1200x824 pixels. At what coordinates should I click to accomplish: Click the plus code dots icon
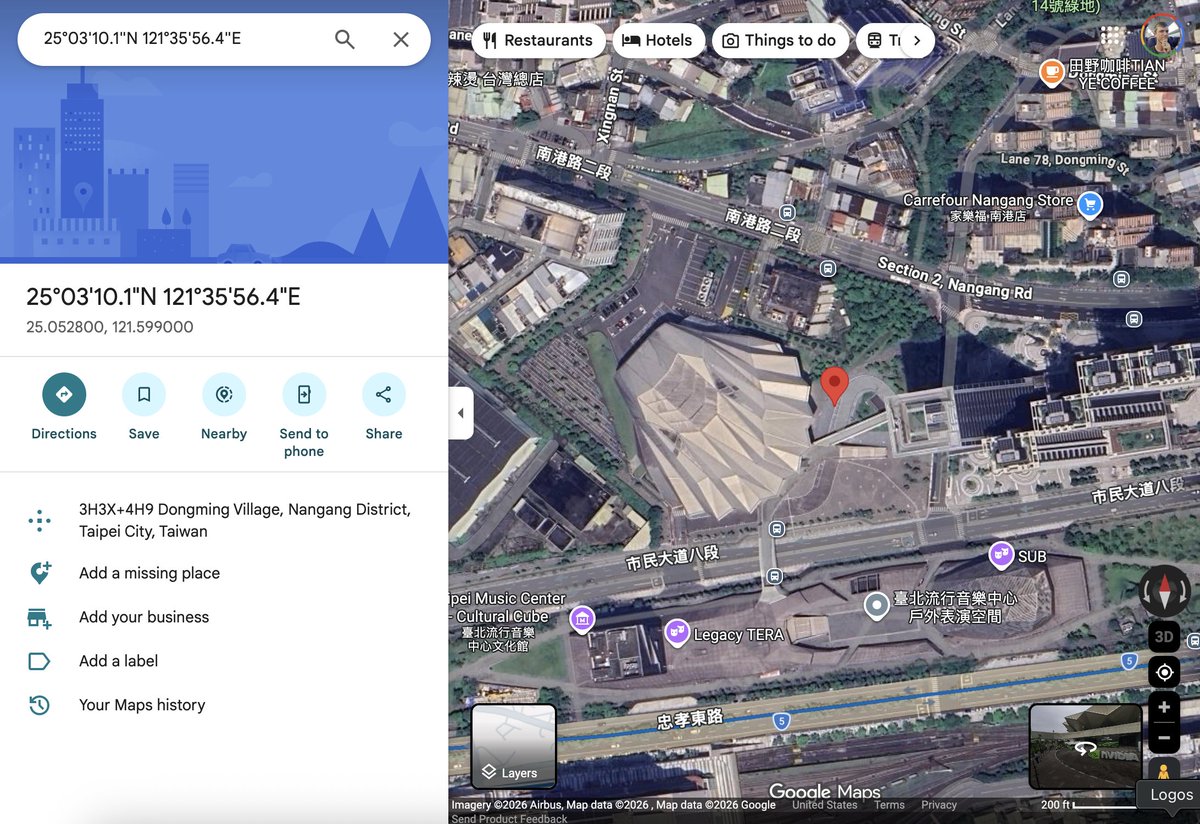click(39, 520)
